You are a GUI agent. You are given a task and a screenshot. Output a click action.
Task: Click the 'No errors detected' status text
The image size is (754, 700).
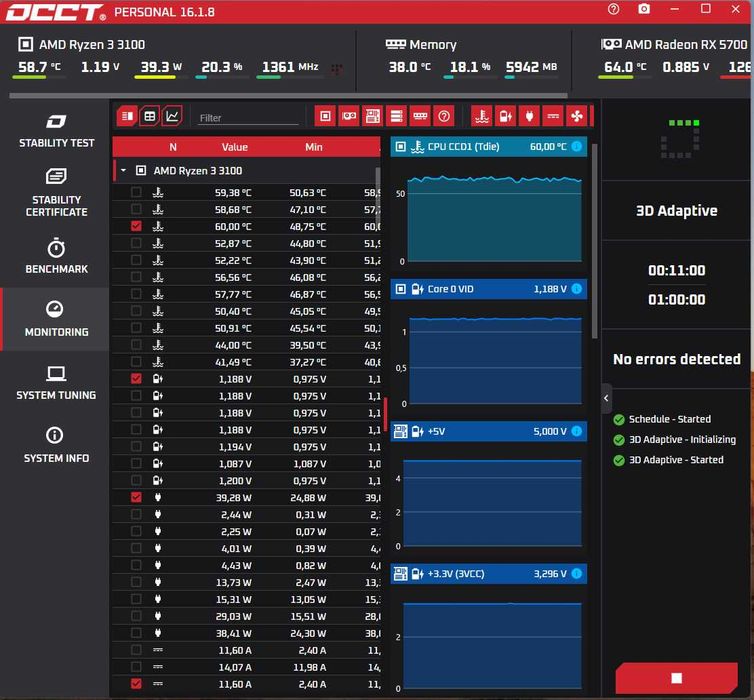[677, 359]
